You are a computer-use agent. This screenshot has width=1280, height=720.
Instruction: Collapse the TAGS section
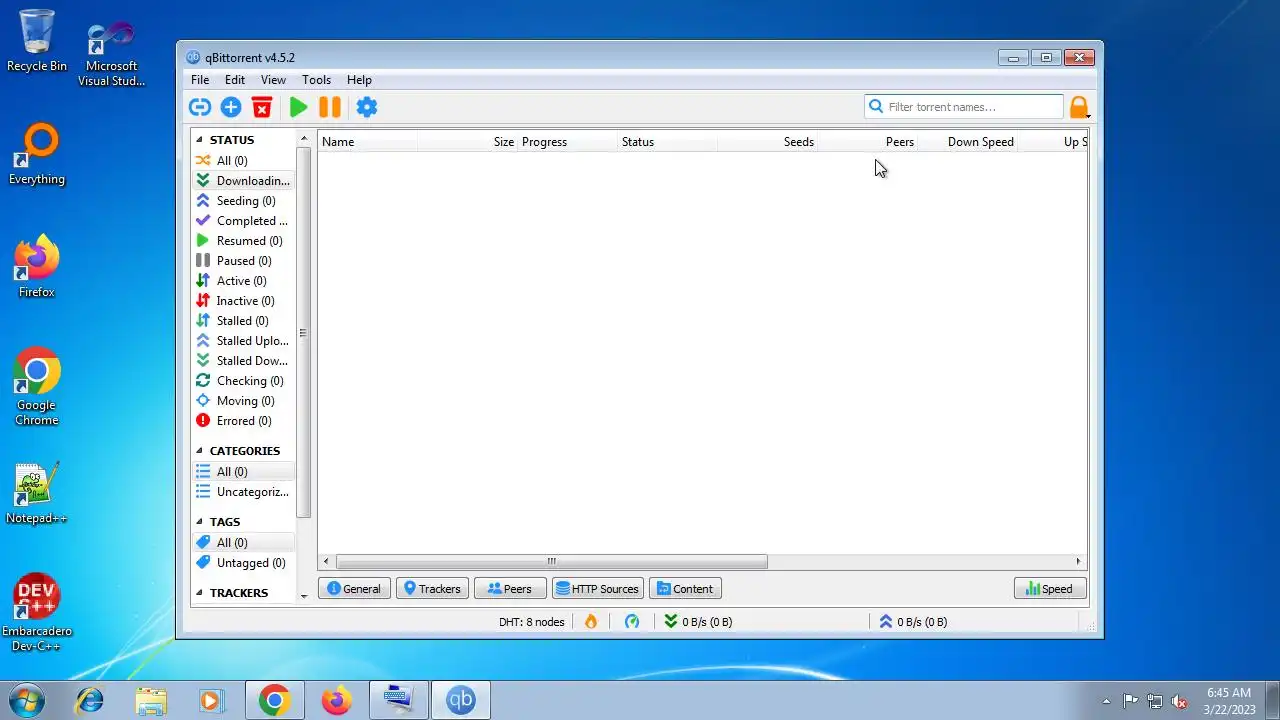[x=199, y=522]
